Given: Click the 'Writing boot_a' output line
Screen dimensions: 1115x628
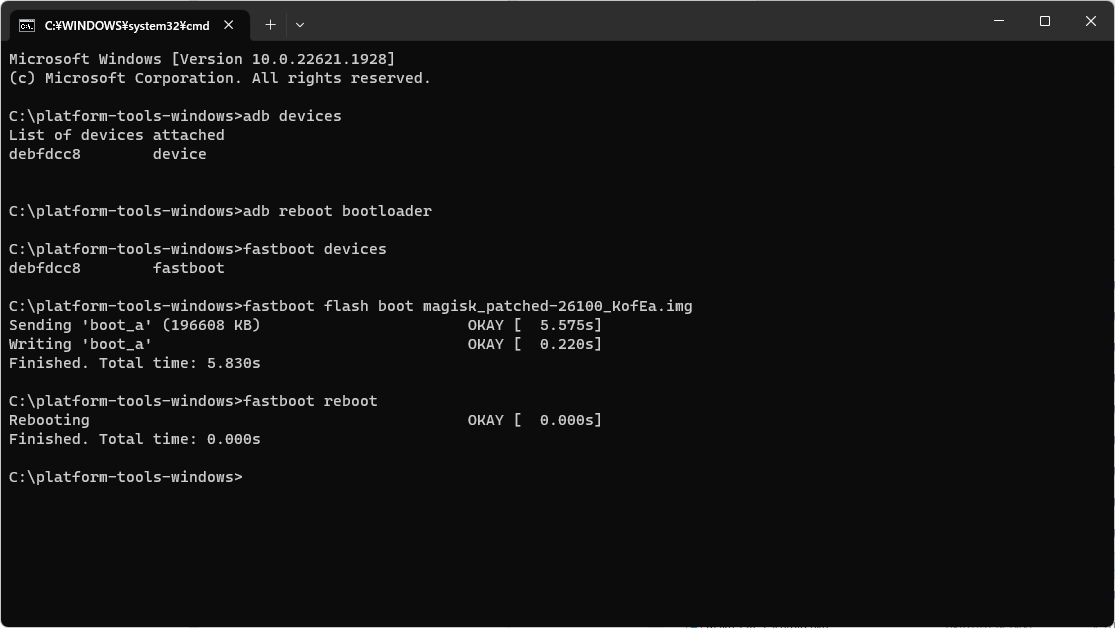Looking at the screenshot, I should (305, 344).
